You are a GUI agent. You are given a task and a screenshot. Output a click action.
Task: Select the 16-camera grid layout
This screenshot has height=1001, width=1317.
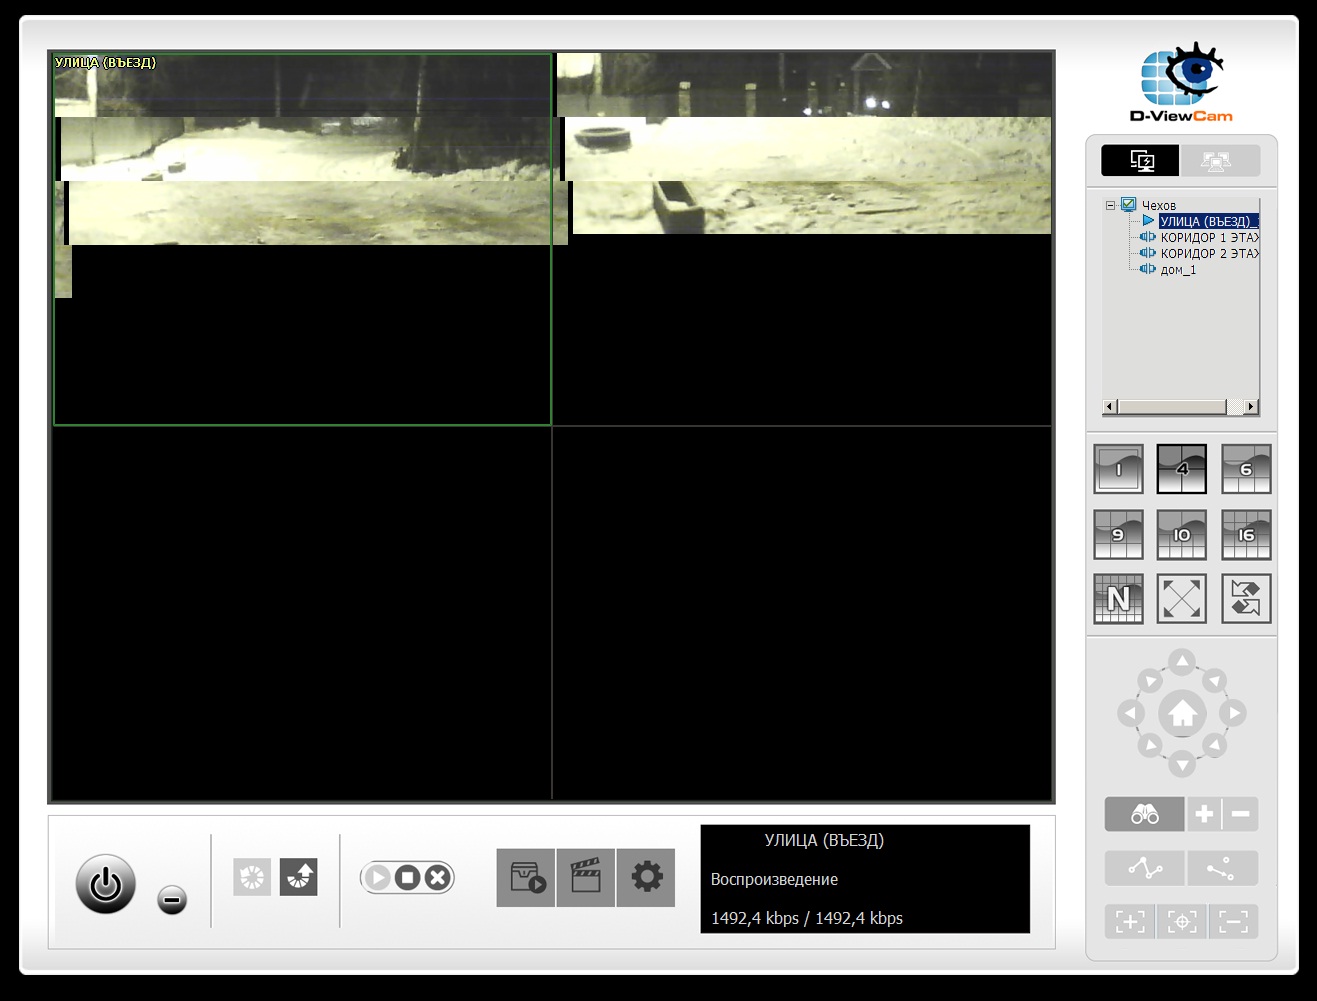(1245, 535)
